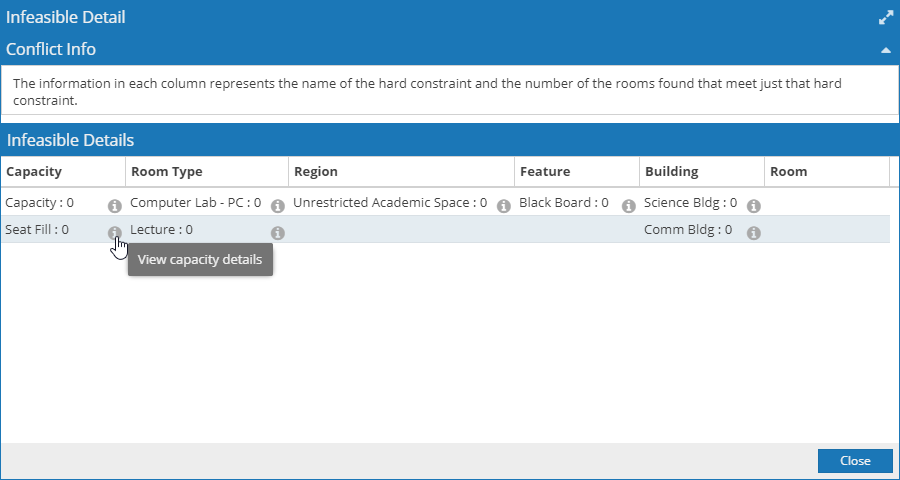The height and width of the screenshot is (480, 900).
Task: Open info icon for Computer Lab - PC
Action: pyautogui.click(x=278, y=206)
